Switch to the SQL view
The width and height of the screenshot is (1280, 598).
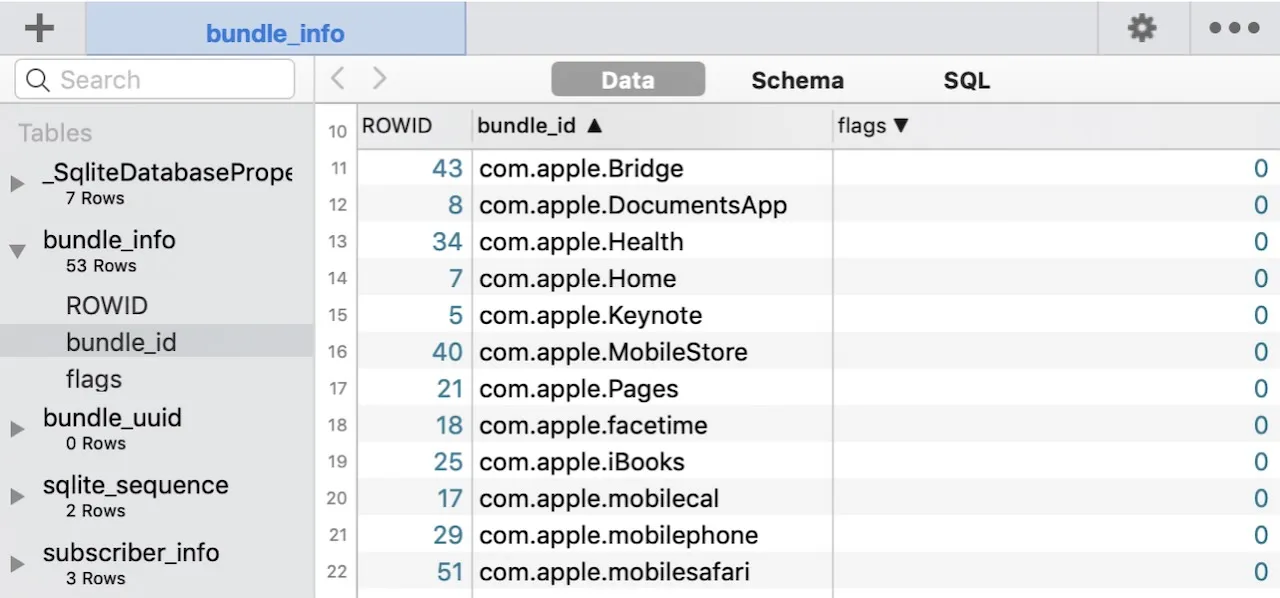tap(966, 80)
